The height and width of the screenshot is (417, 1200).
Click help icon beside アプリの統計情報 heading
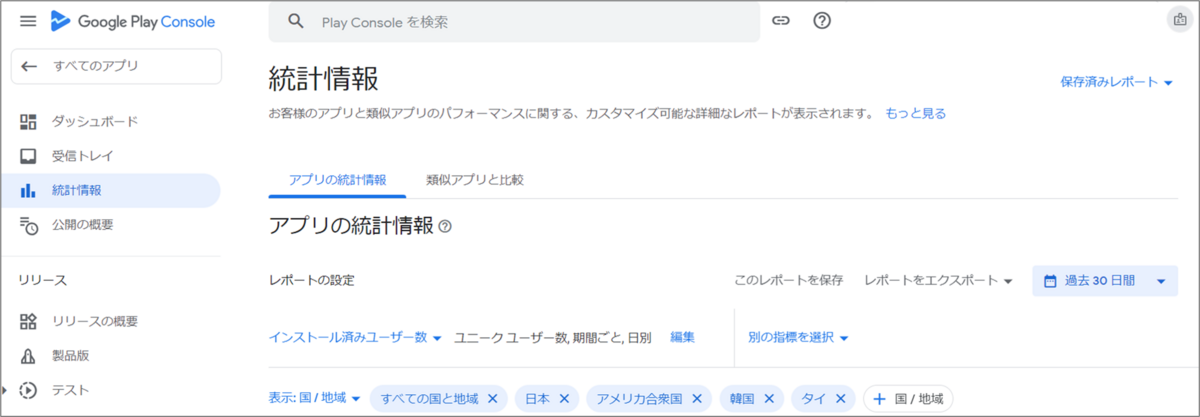tap(445, 226)
